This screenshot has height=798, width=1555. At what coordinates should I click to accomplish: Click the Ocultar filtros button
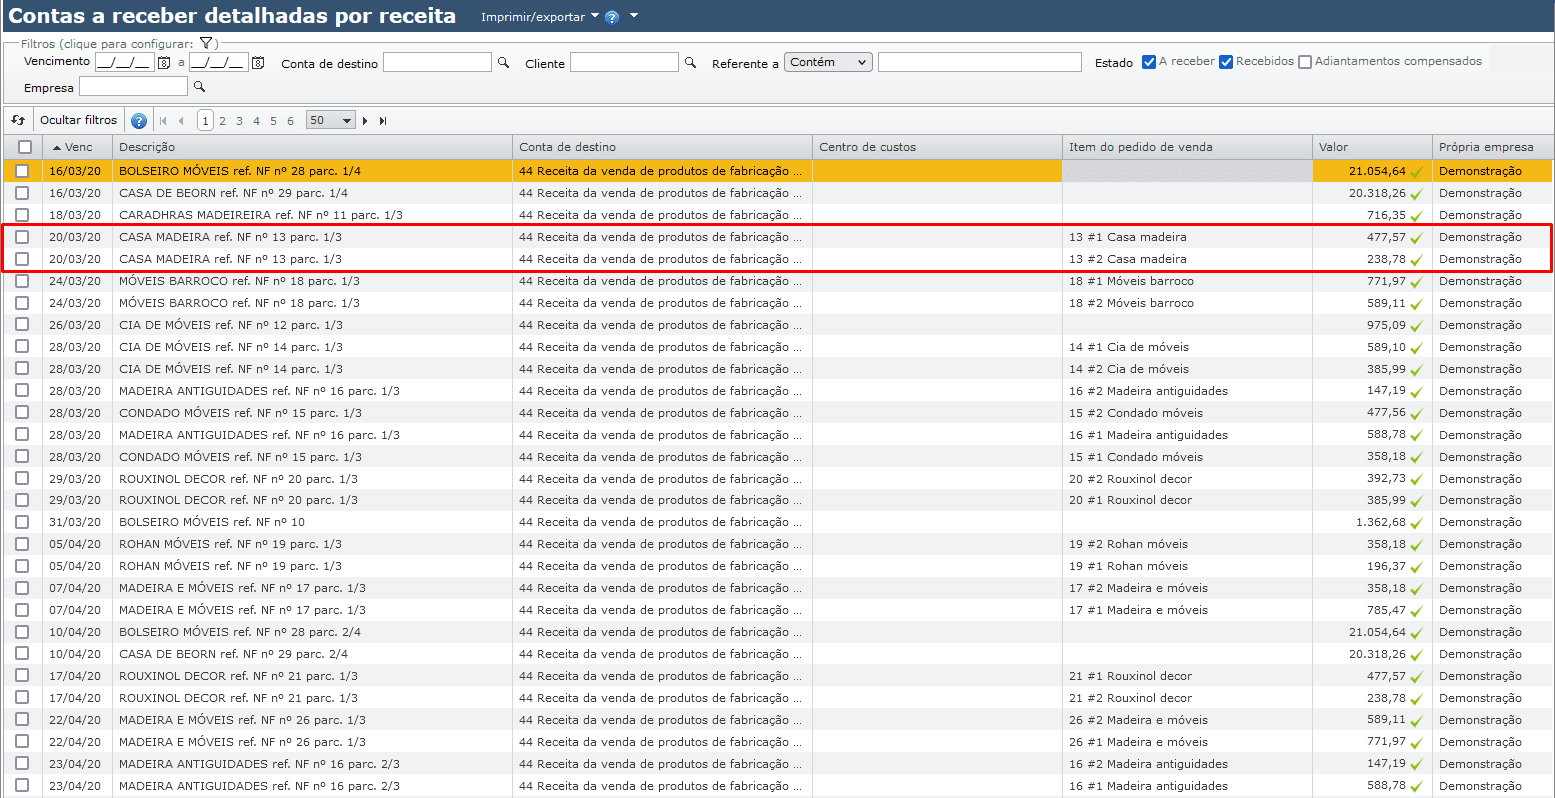coord(79,120)
